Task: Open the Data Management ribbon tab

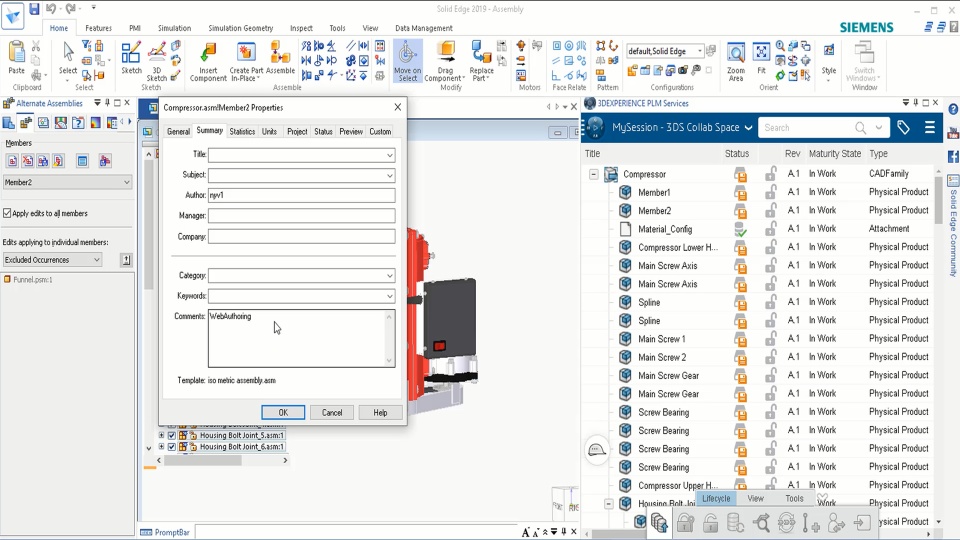Action: (424, 28)
